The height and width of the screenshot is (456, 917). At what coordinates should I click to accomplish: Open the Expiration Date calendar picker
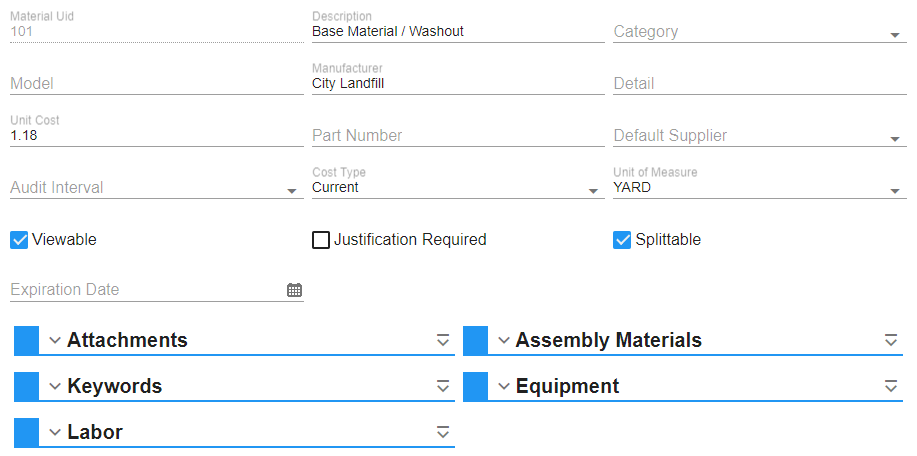pos(294,290)
